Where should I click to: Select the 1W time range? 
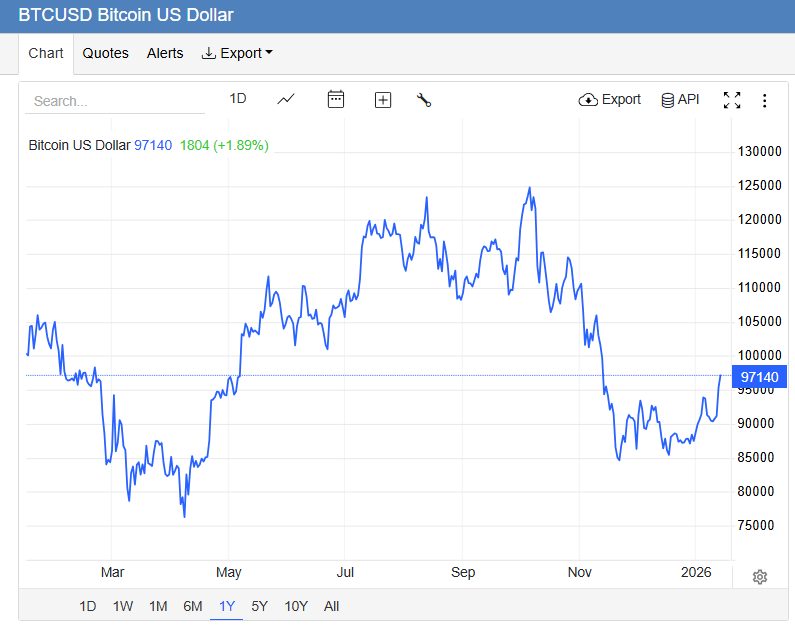[123, 606]
